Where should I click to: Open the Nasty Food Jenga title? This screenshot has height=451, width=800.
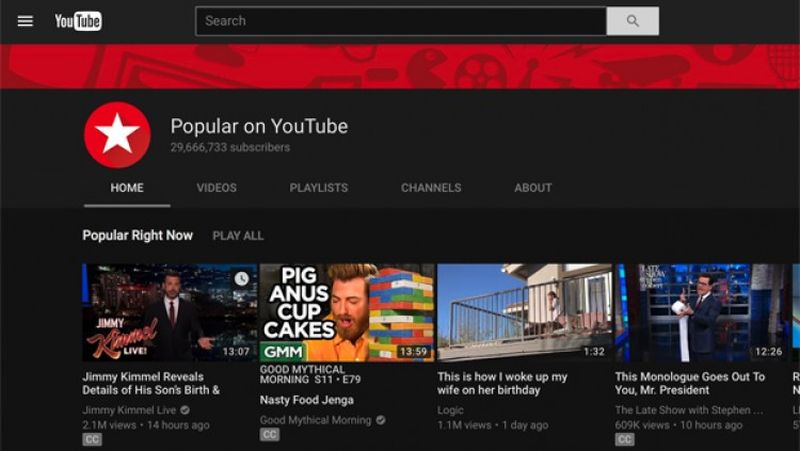[307, 400]
